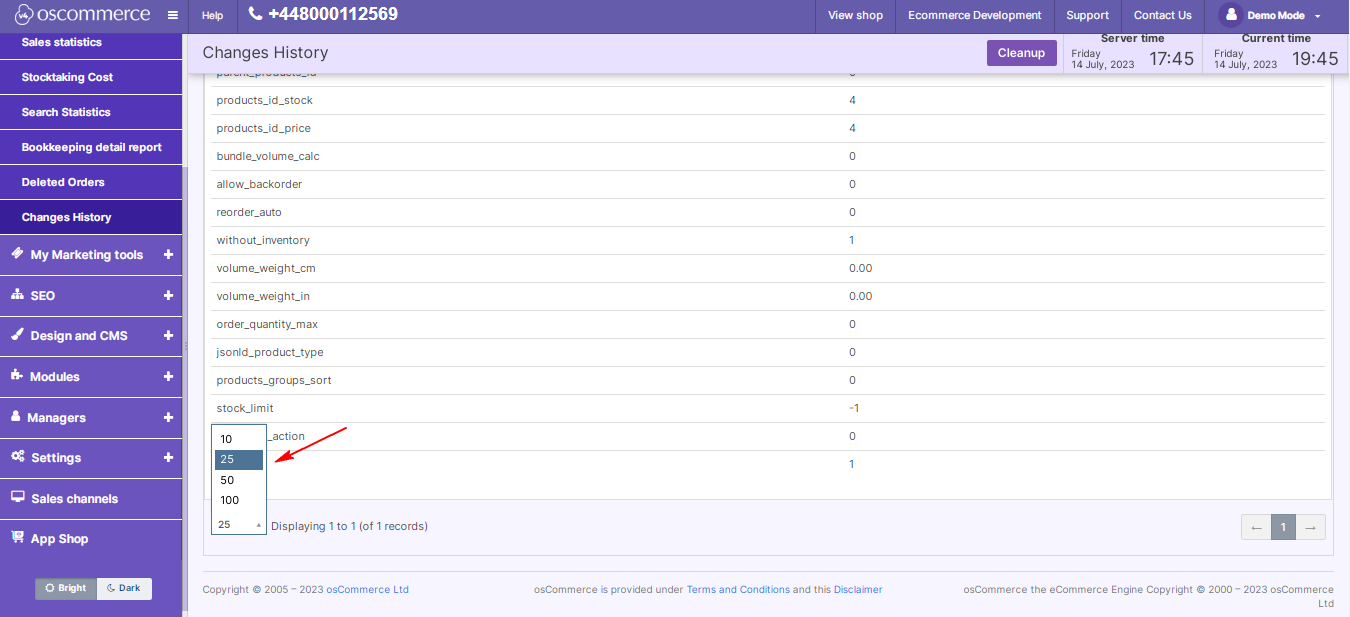Click View shop link
Viewport: 1350px width, 617px height.
(856, 15)
